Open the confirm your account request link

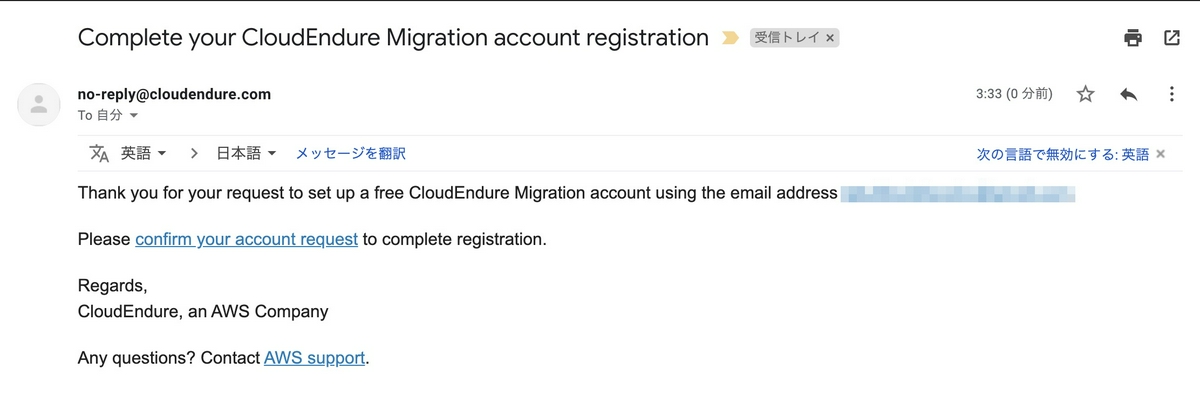(246, 239)
